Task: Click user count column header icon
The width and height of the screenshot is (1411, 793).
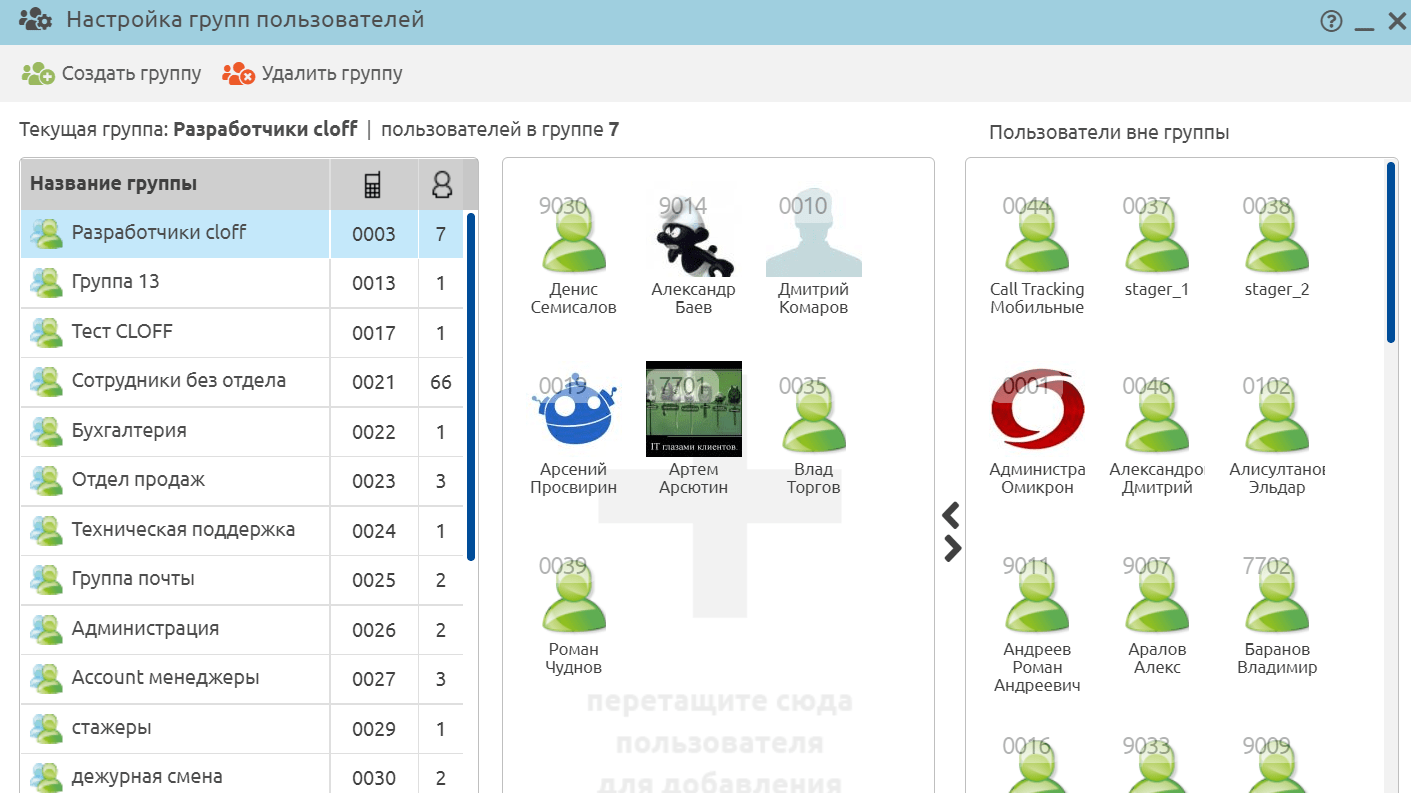Action: tap(441, 185)
